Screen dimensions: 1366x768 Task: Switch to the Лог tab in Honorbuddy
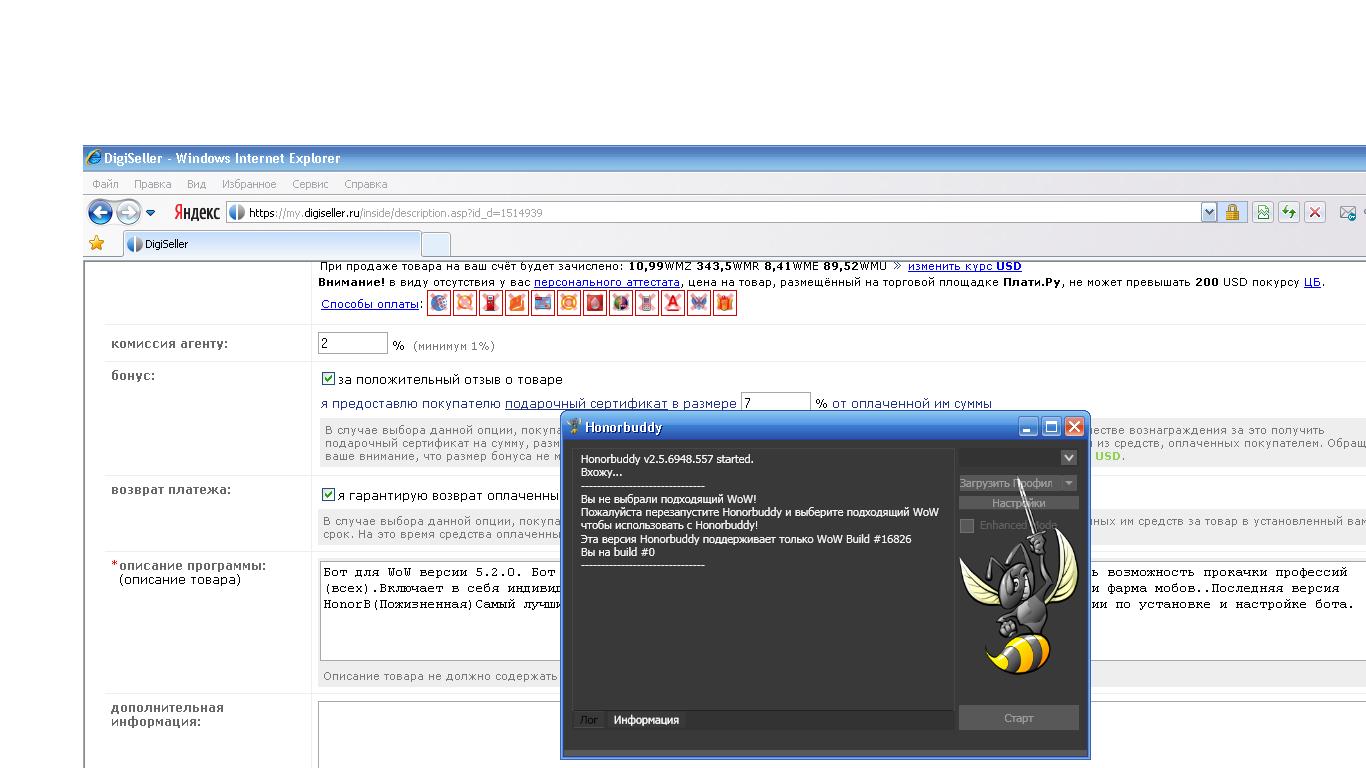(589, 720)
